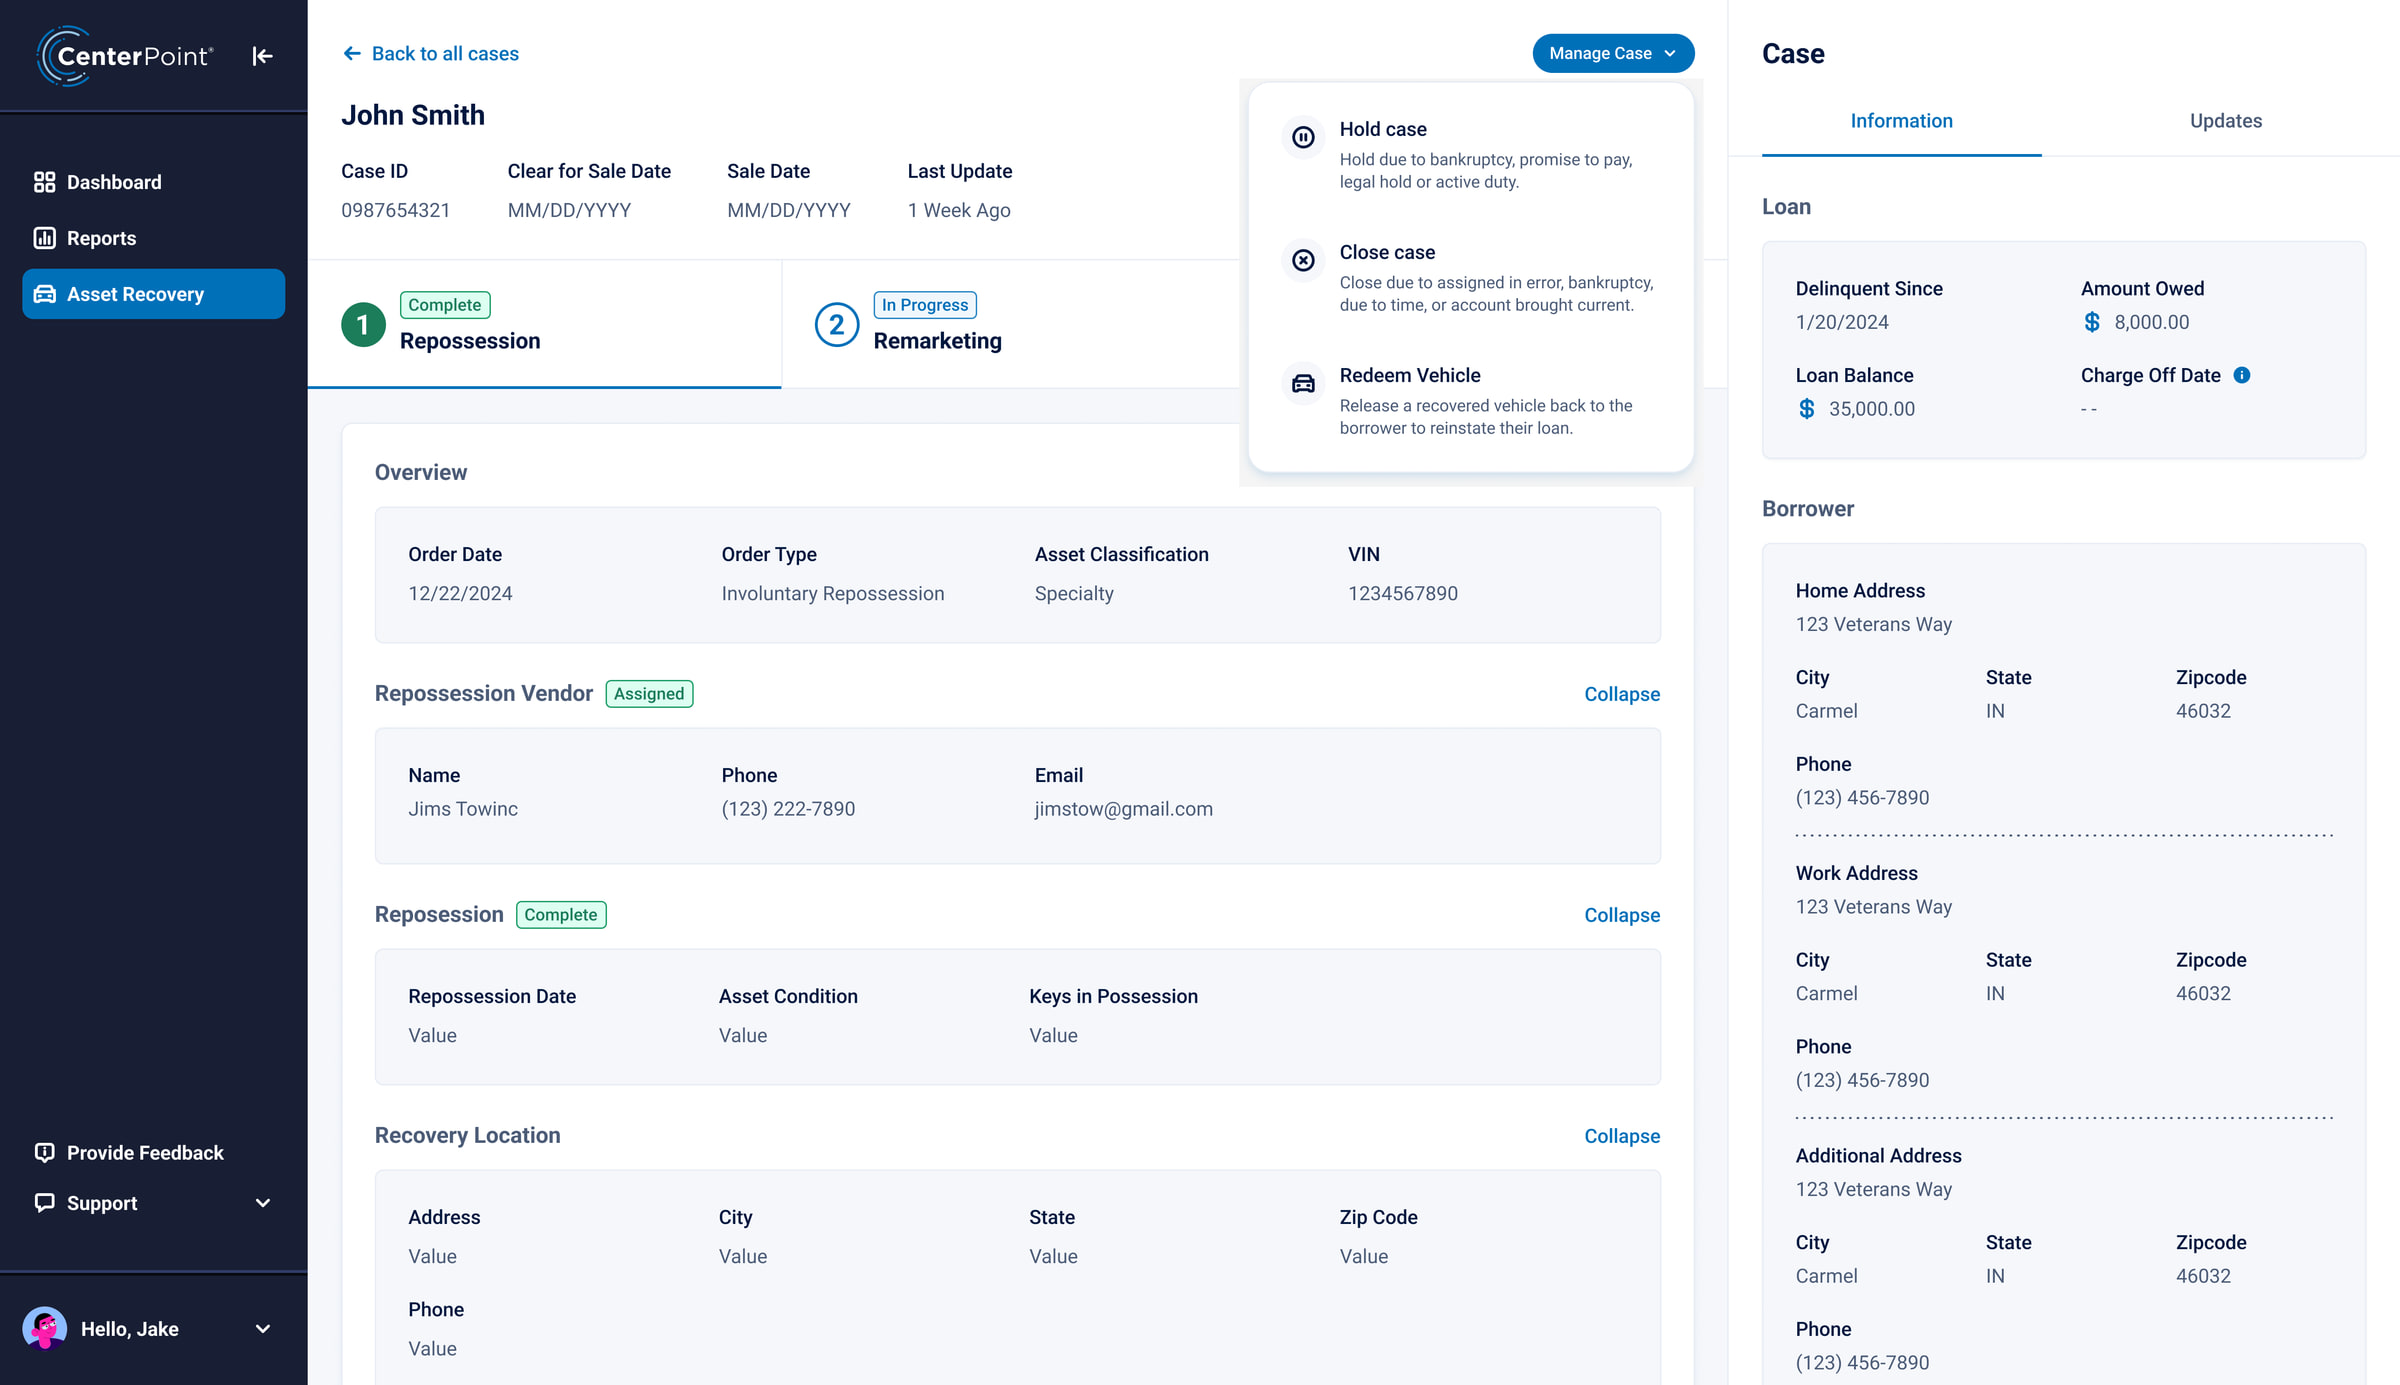The width and height of the screenshot is (2400, 1385).
Task: Click the dollar icon beside Loan Balance
Action: [1806, 409]
